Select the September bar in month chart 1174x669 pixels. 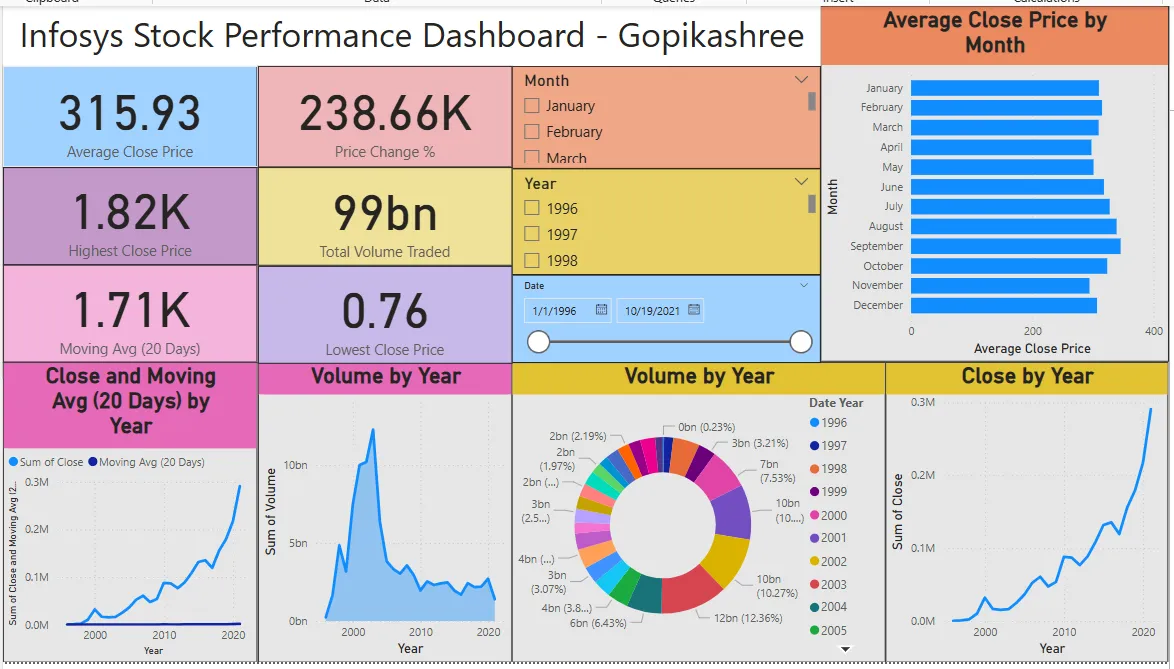click(1016, 246)
